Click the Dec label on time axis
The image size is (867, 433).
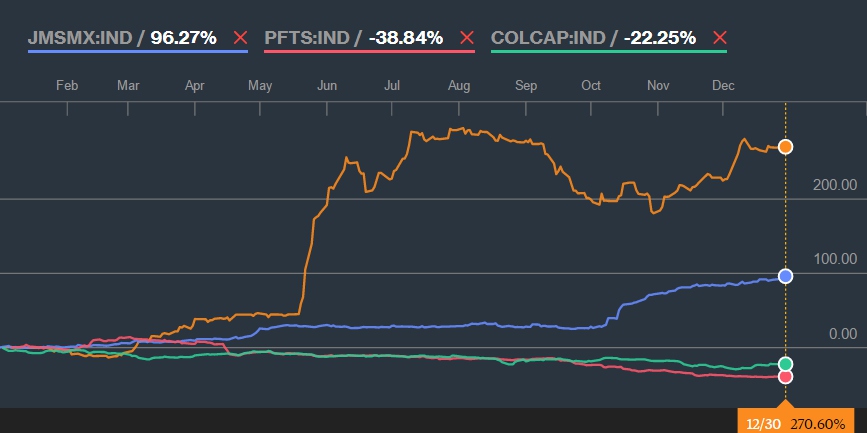723,86
